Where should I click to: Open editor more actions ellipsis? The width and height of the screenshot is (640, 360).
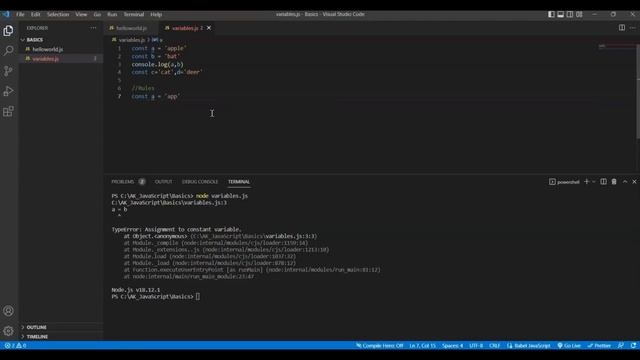tap(633, 28)
